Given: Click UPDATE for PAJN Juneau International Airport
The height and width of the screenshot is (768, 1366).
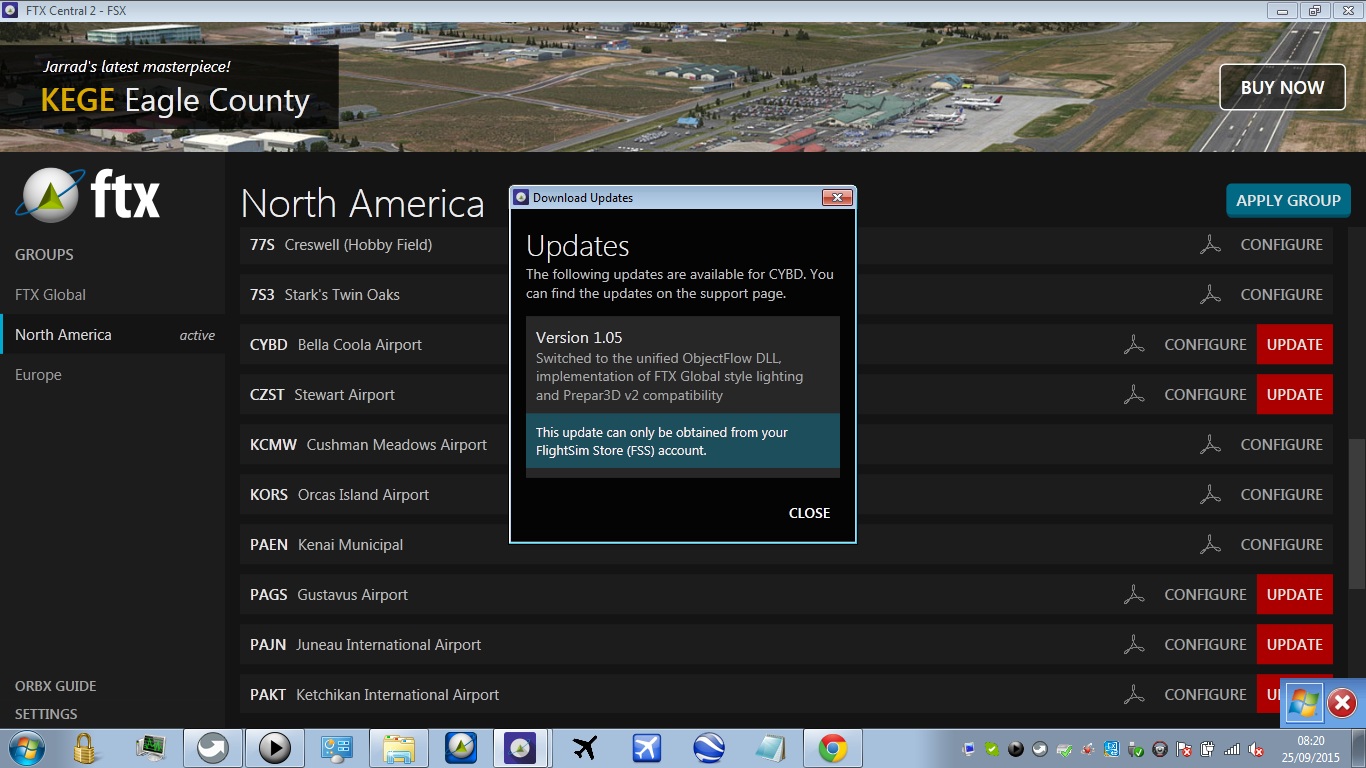Looking at the screenshot, I should pyautogui.click(x=1295, y=645).
